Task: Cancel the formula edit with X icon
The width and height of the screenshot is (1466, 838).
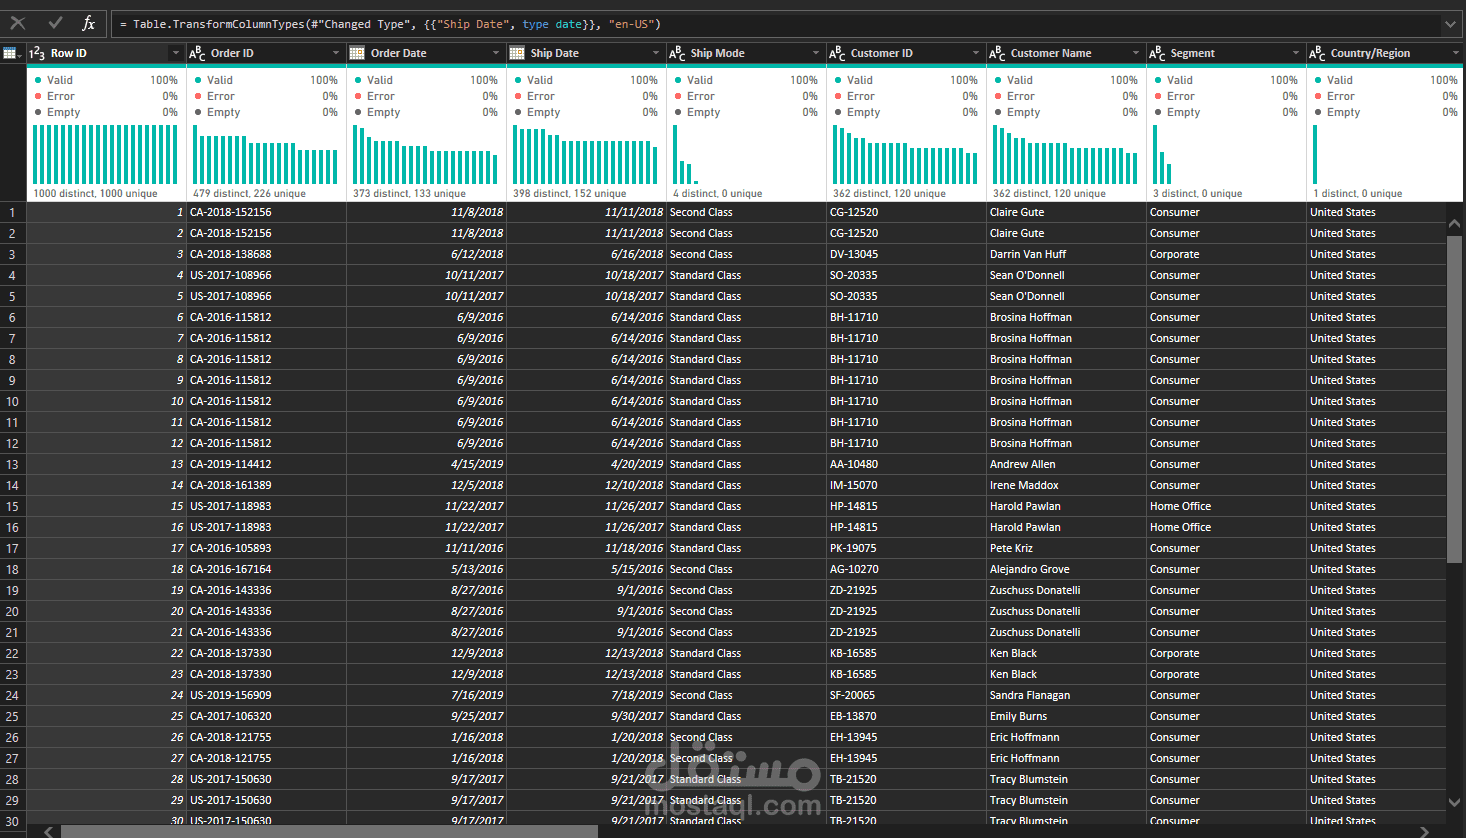Action: (x=18, y=23)
